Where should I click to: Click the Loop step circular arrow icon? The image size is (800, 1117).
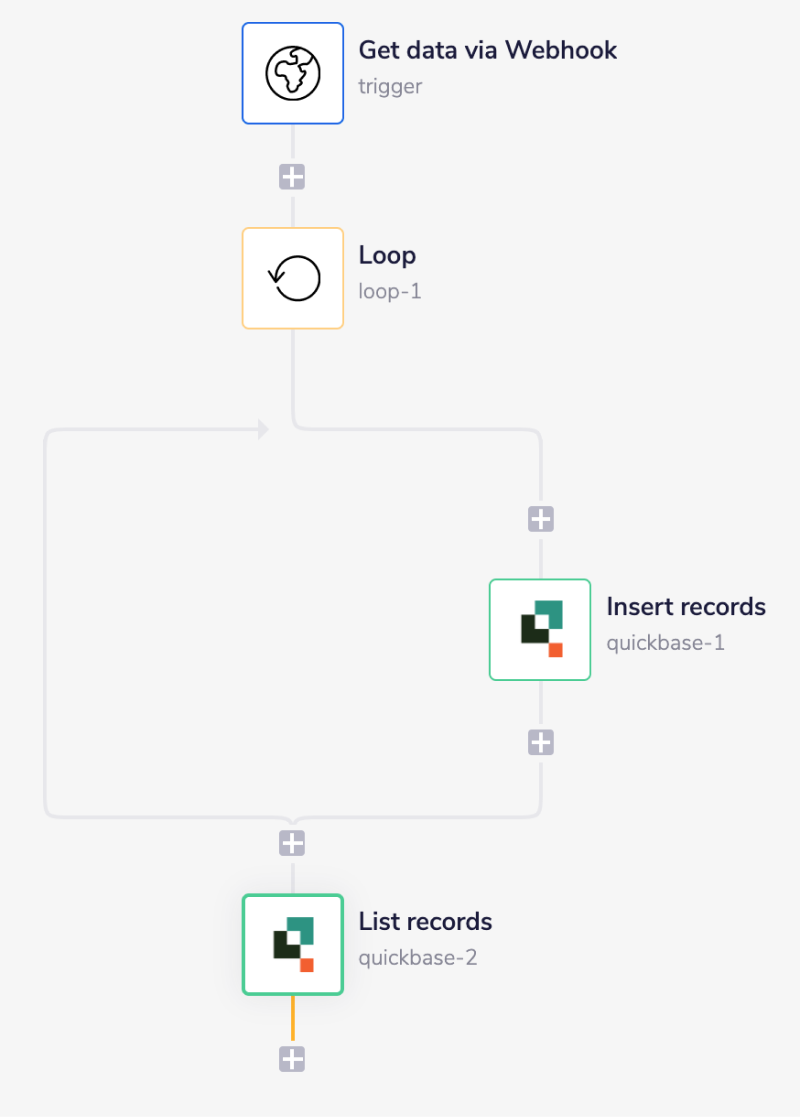tap(292, 278)
